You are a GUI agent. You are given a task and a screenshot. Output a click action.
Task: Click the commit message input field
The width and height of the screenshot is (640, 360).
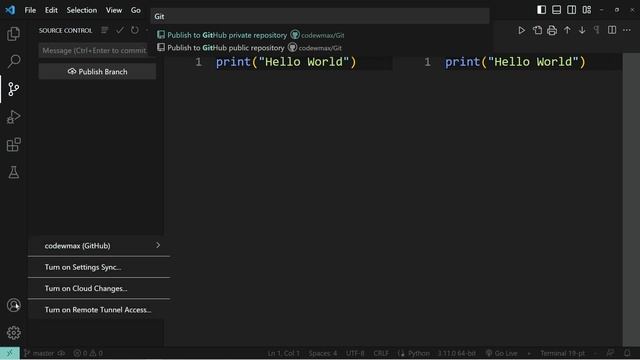[94, 51]
